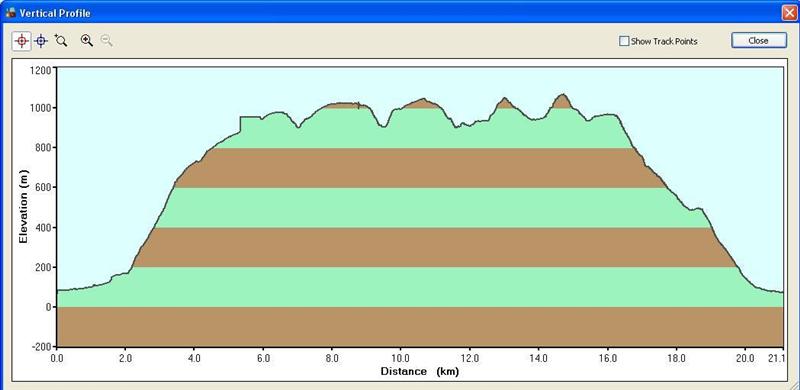Close the Vertical Profile window via X
Image resolution: width=800 pixels, height=390 pixels.
coord(789,13)
